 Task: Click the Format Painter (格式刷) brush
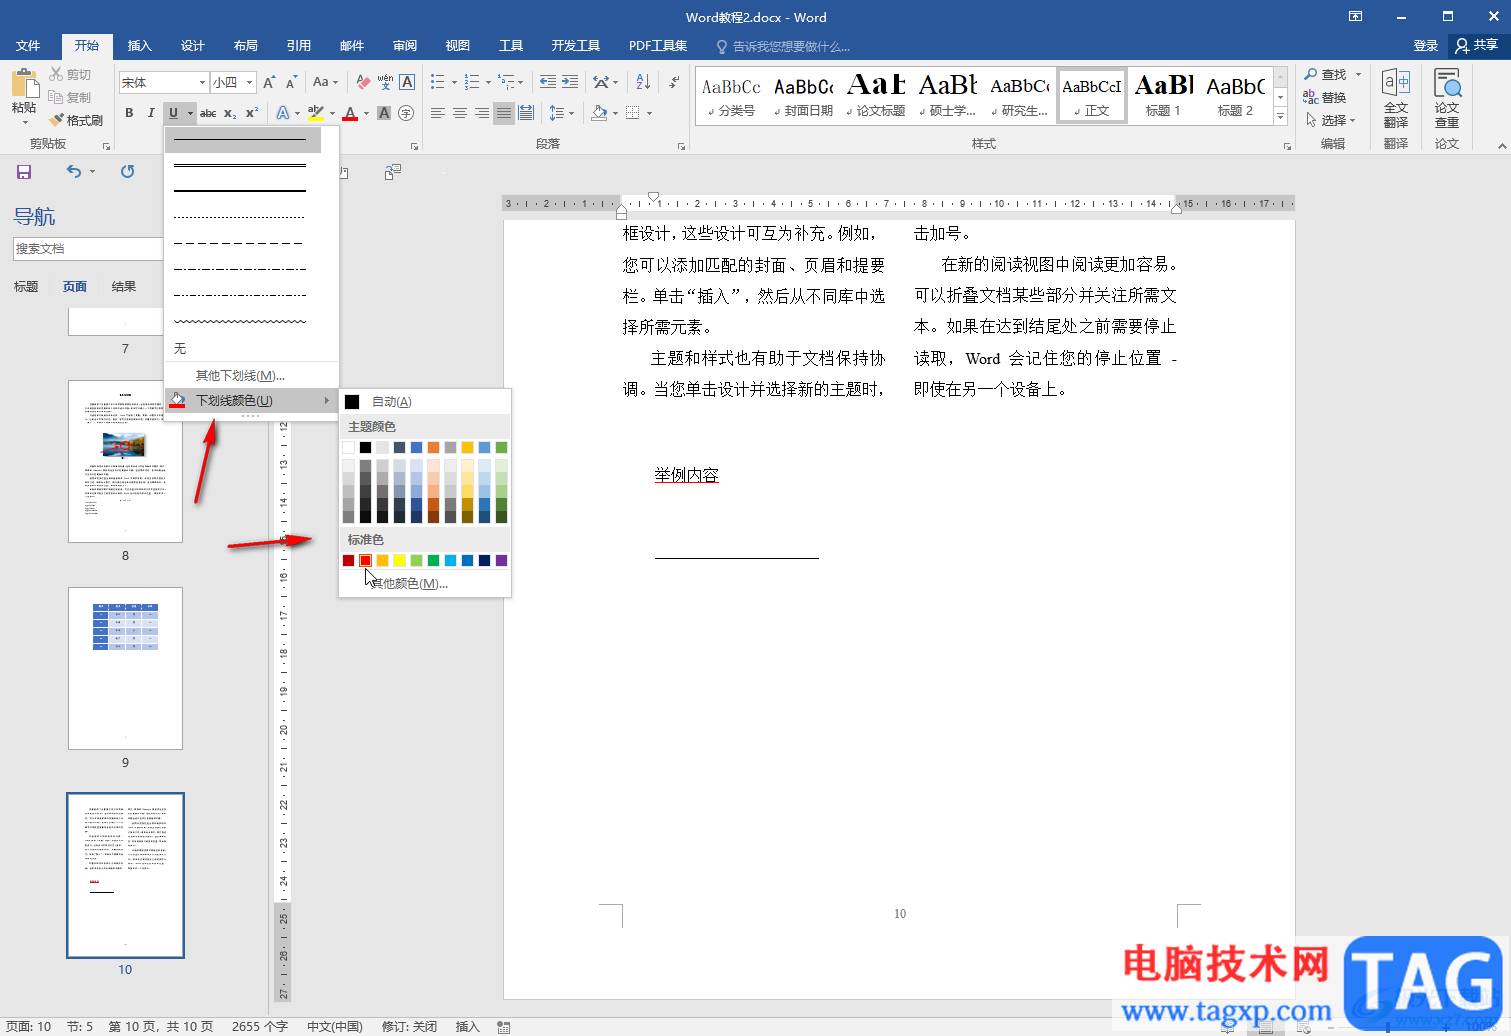click(x=56, y=120)
